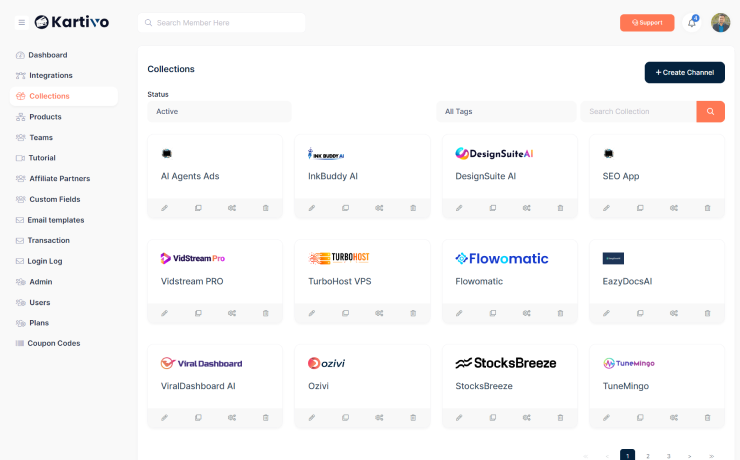This screenshot has width=740, height=460.
Task: Delete the TurboHost VPS collection
Action: click(413, 313)
